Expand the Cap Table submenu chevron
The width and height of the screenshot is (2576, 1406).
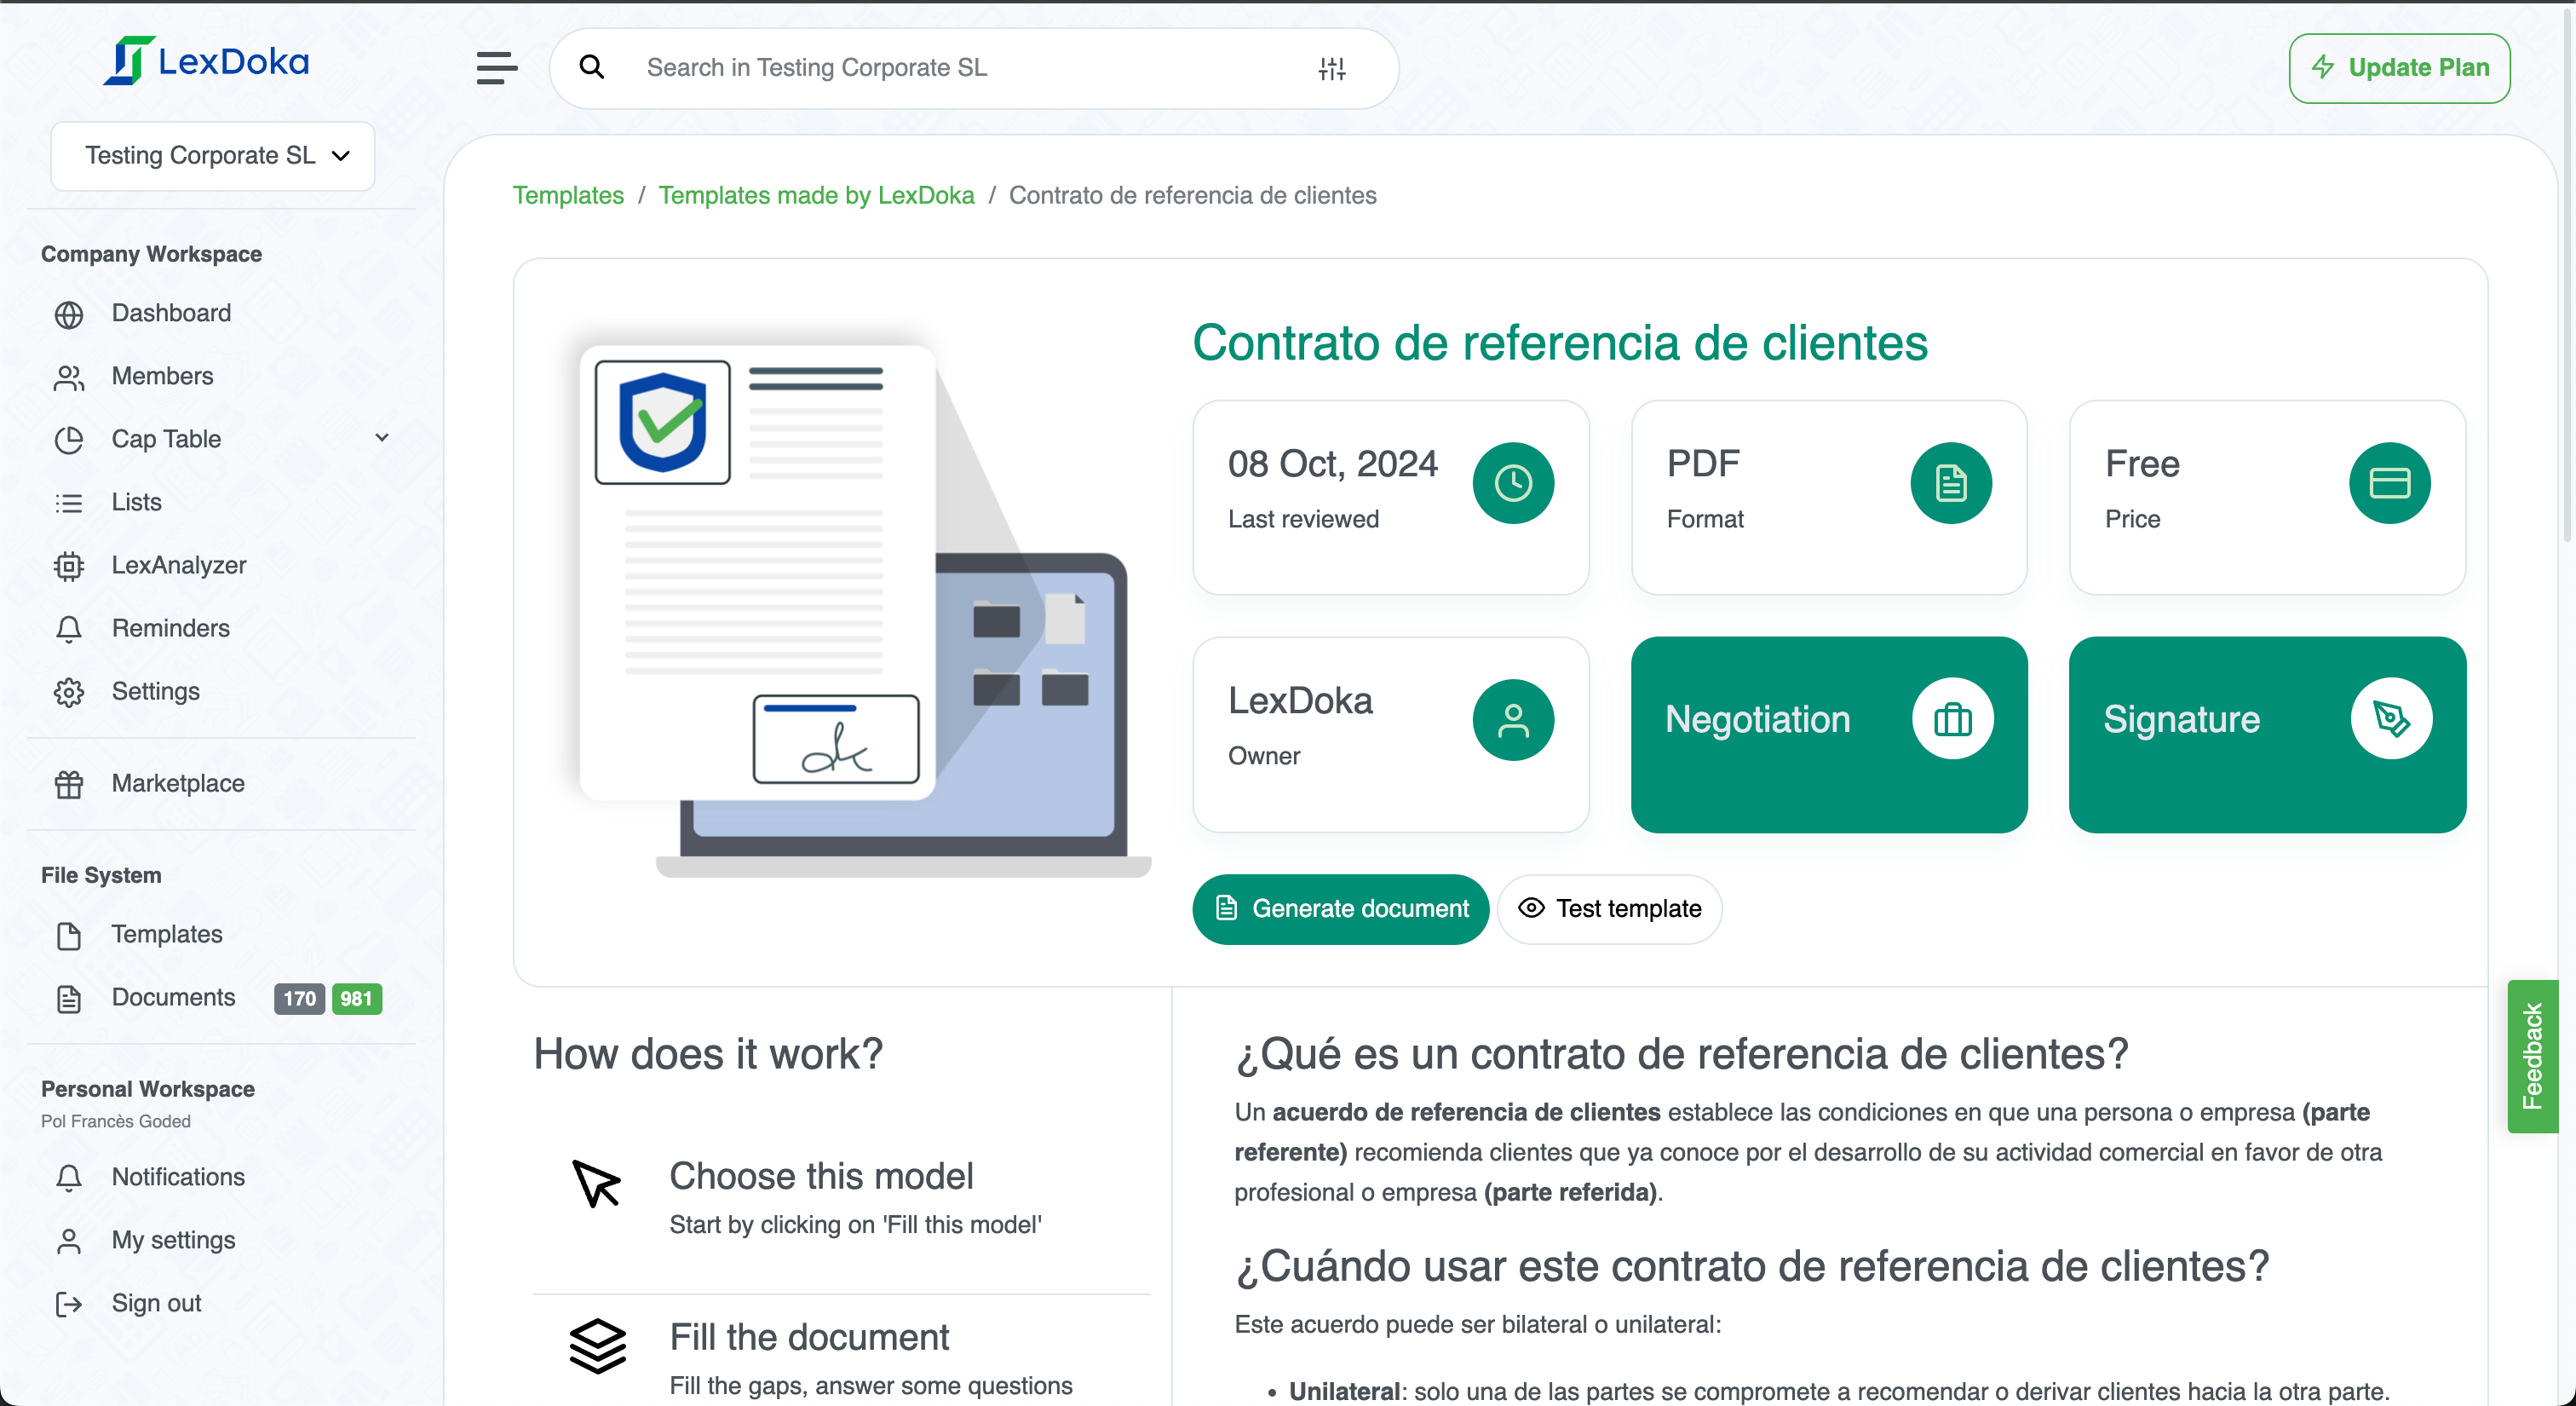(382, 438)
